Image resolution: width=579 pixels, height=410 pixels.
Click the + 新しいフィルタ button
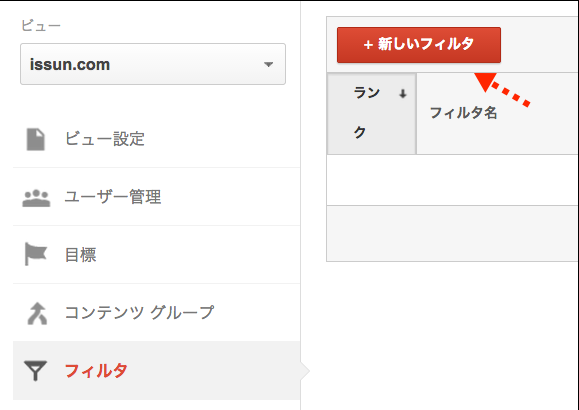coord(419,45)
